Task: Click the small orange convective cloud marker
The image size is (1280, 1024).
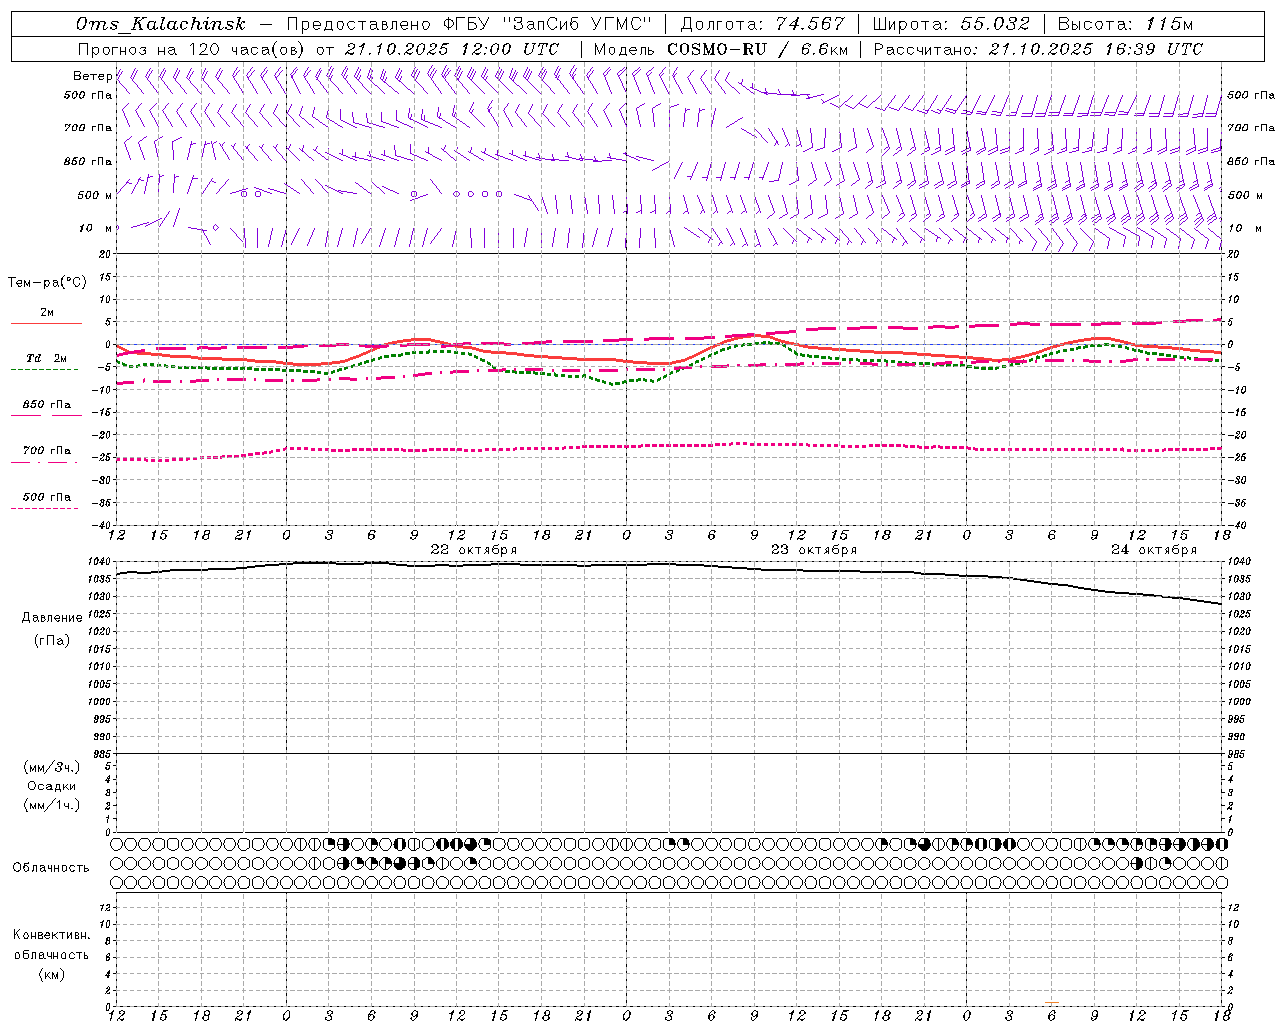Action: click(1052, 1002)
